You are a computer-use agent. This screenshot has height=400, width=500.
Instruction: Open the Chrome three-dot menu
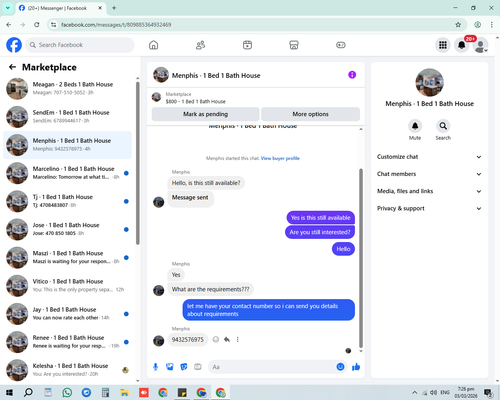[492, 25]
